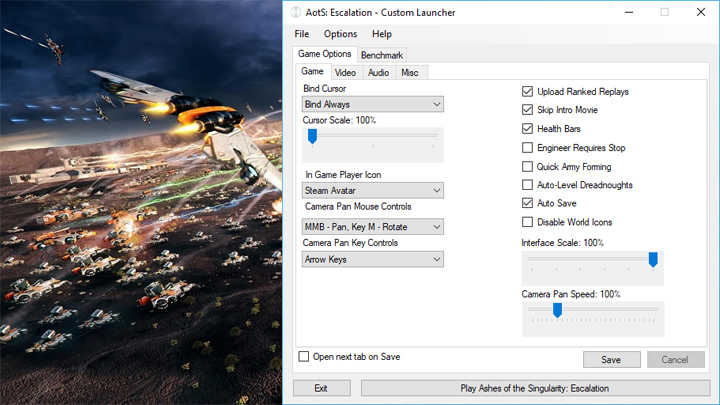
Task: Select the Misc sub-tab
Action: [410, 73]
